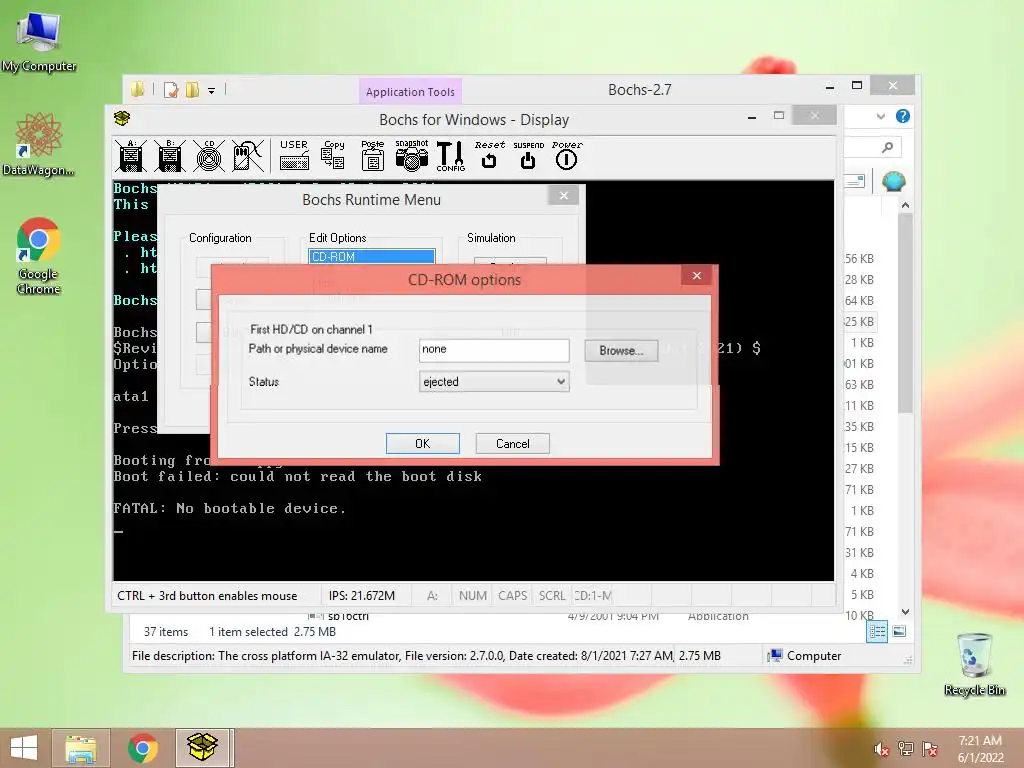Click floppy A: drive toolbar icon
The image size is (1024, 768).
(x=131, y=156)
